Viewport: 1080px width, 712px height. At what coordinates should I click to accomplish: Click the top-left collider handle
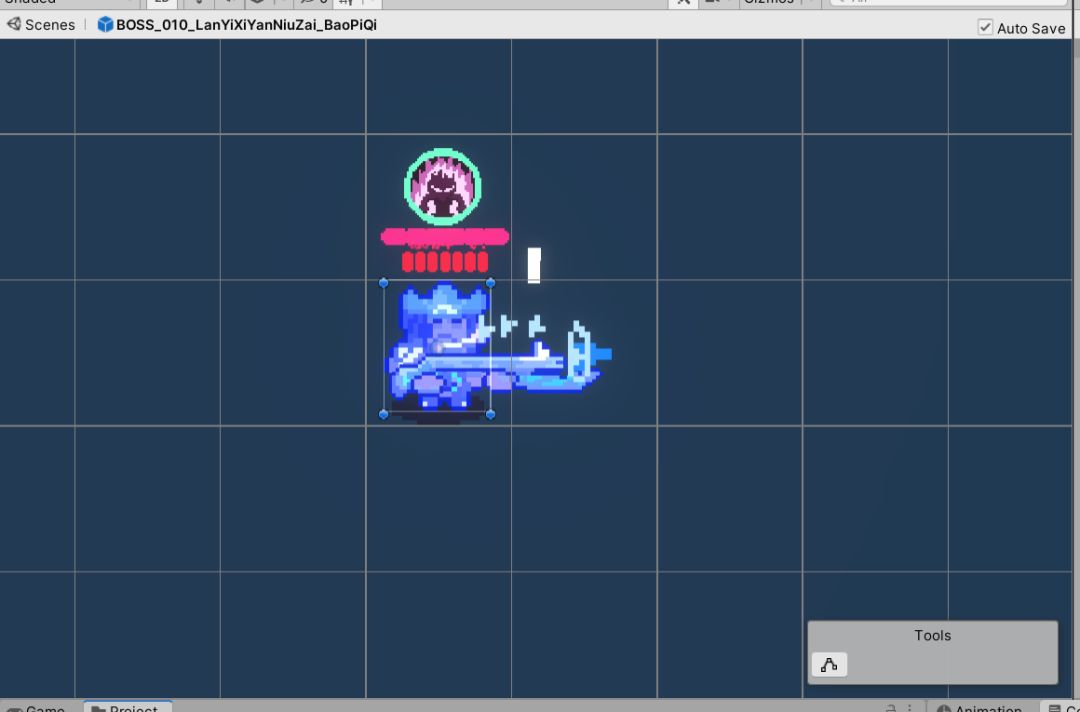pyautogui.click(x=384, y=283)
